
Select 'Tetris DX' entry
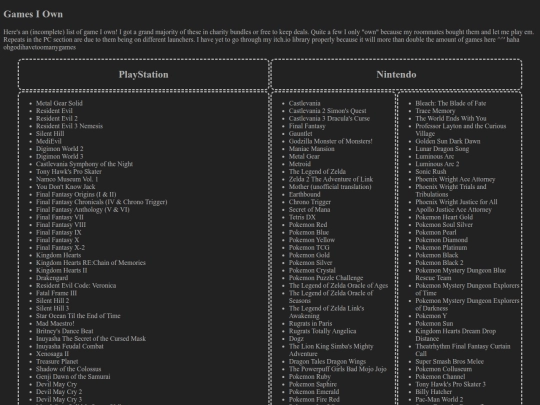click(x=302, y=217)
